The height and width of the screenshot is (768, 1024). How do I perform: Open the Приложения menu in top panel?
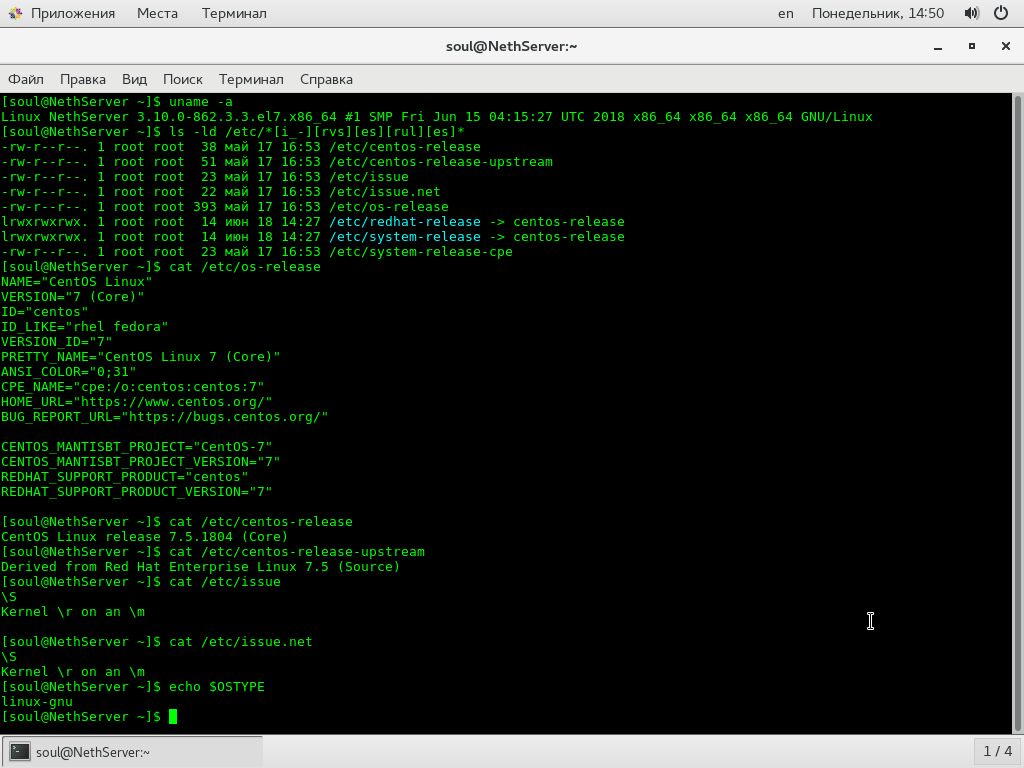pyautogui.click(x=72, y=13)
